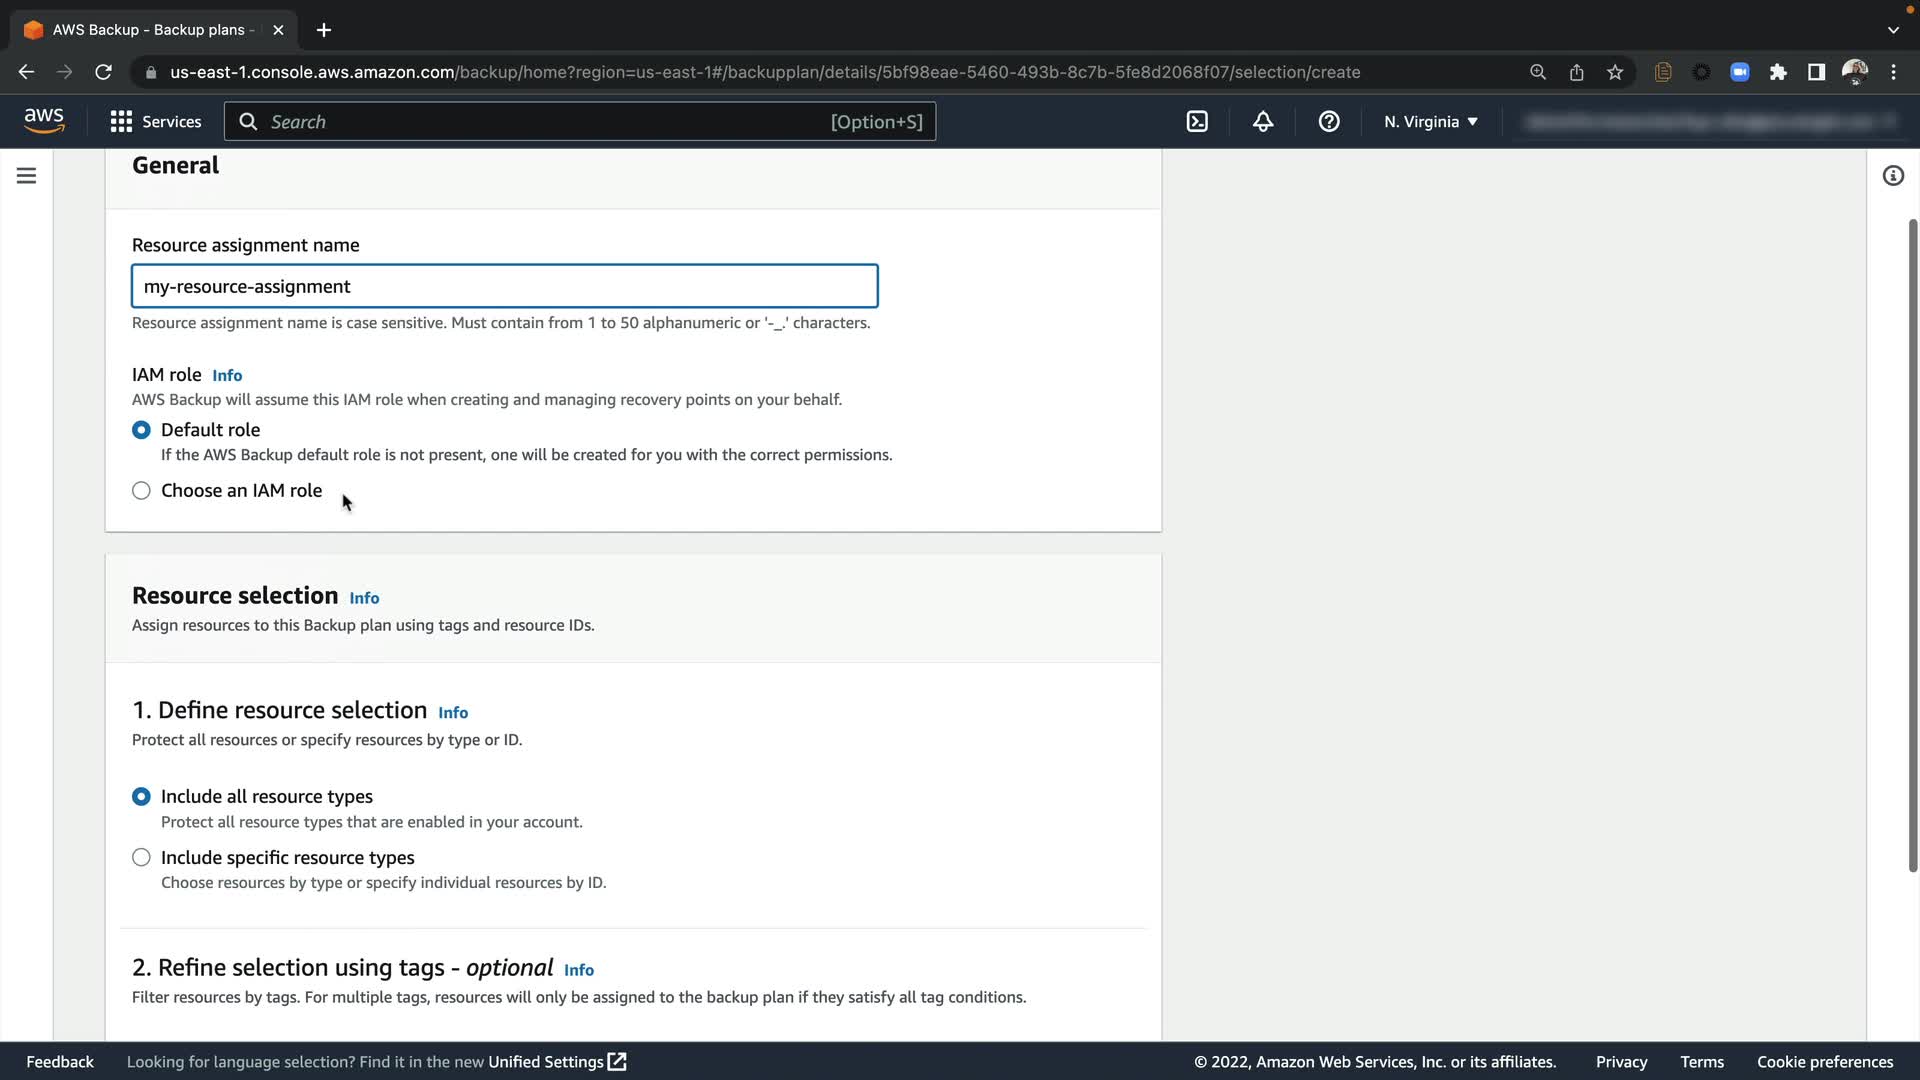Select the Default role radio button
The height and width of the screenshot is (1080, 1920).
click(141, 430)
